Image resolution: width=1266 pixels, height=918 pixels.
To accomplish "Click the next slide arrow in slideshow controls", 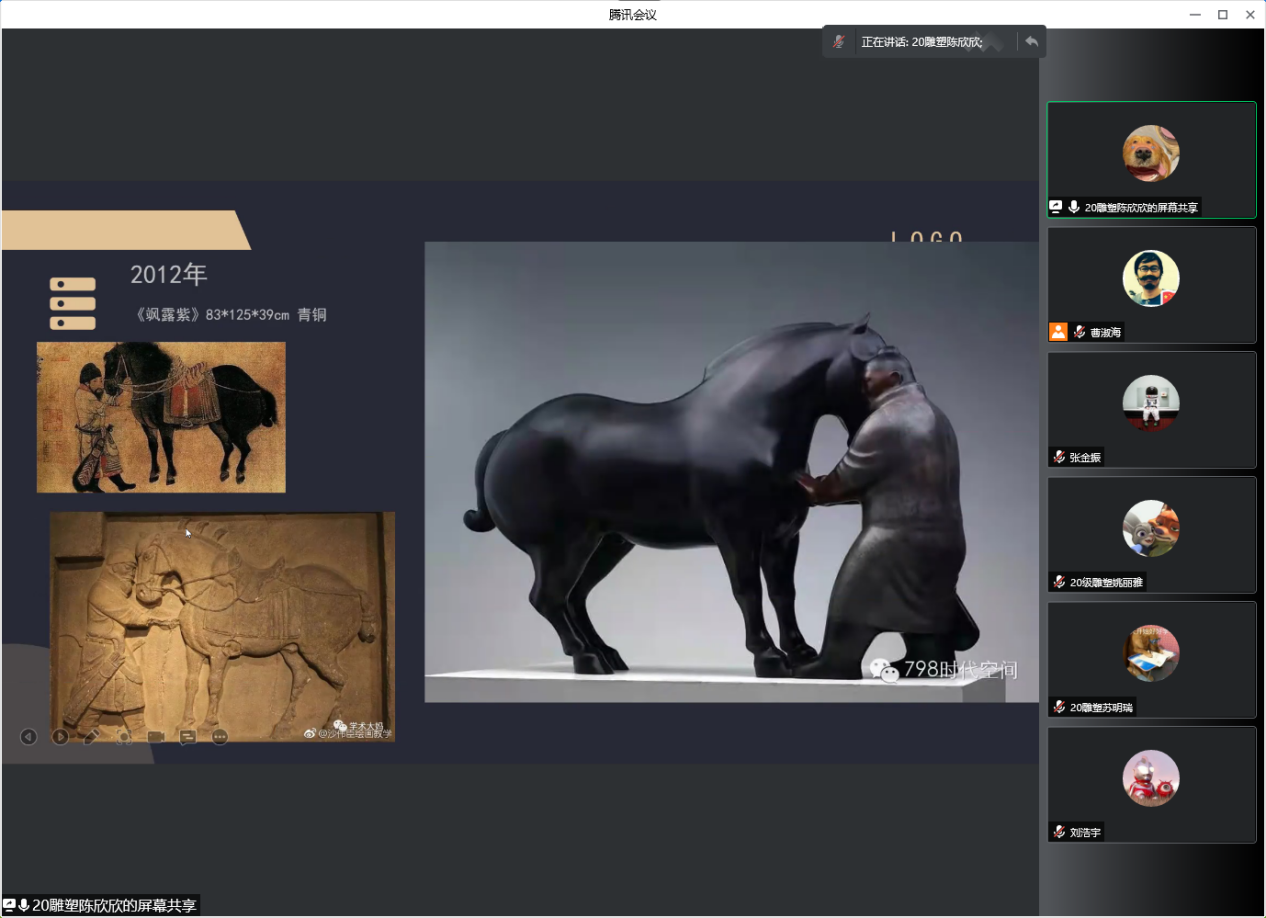I will pos(60,737).
